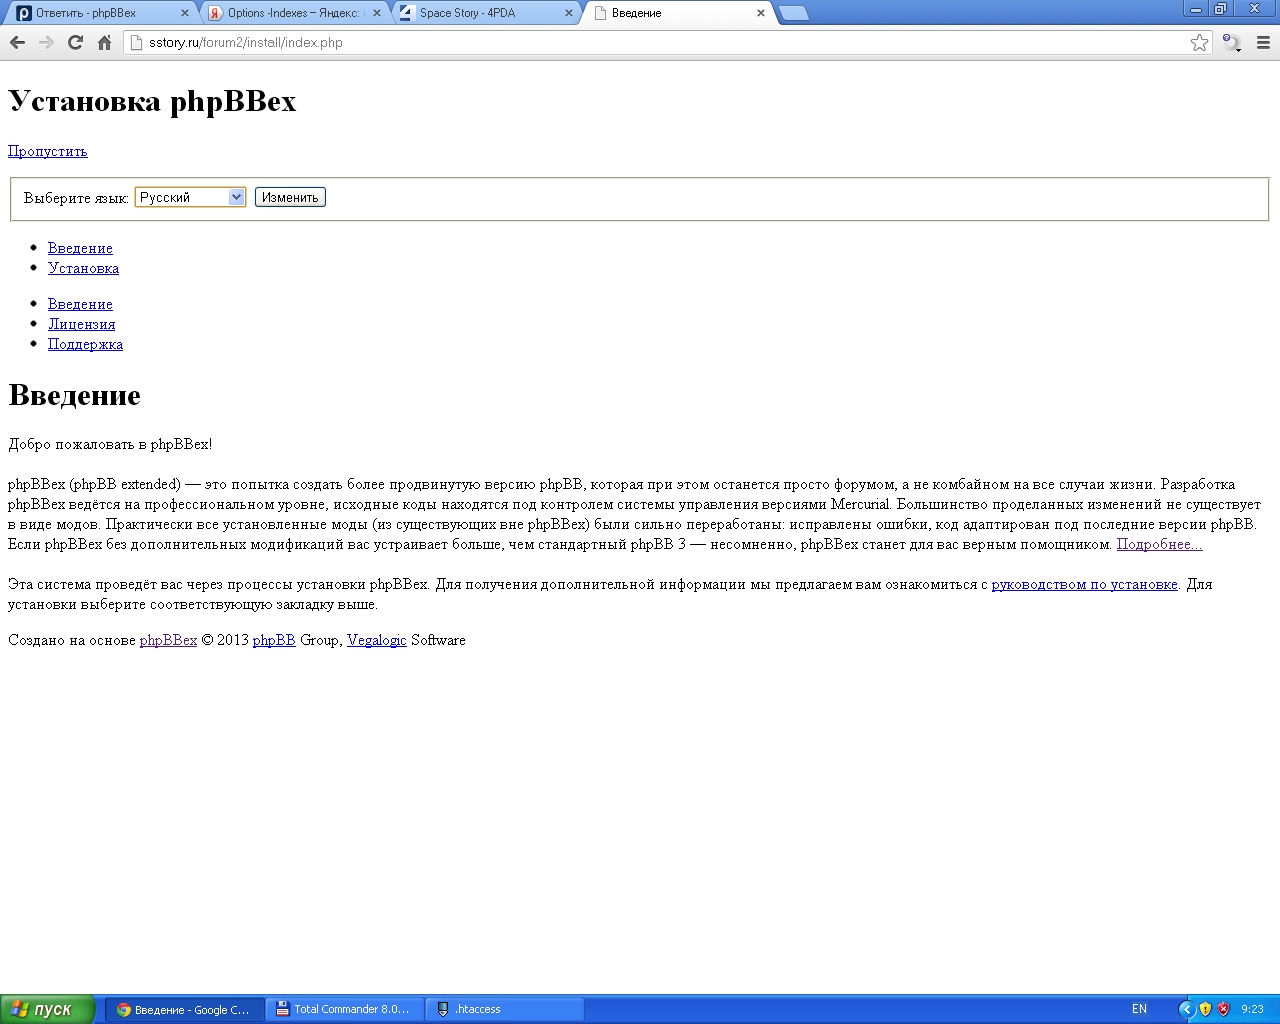The height and width of the screenshot is (1024, 1280).
Task: Click the extension icon next to the star
Action: point(1232,42)
